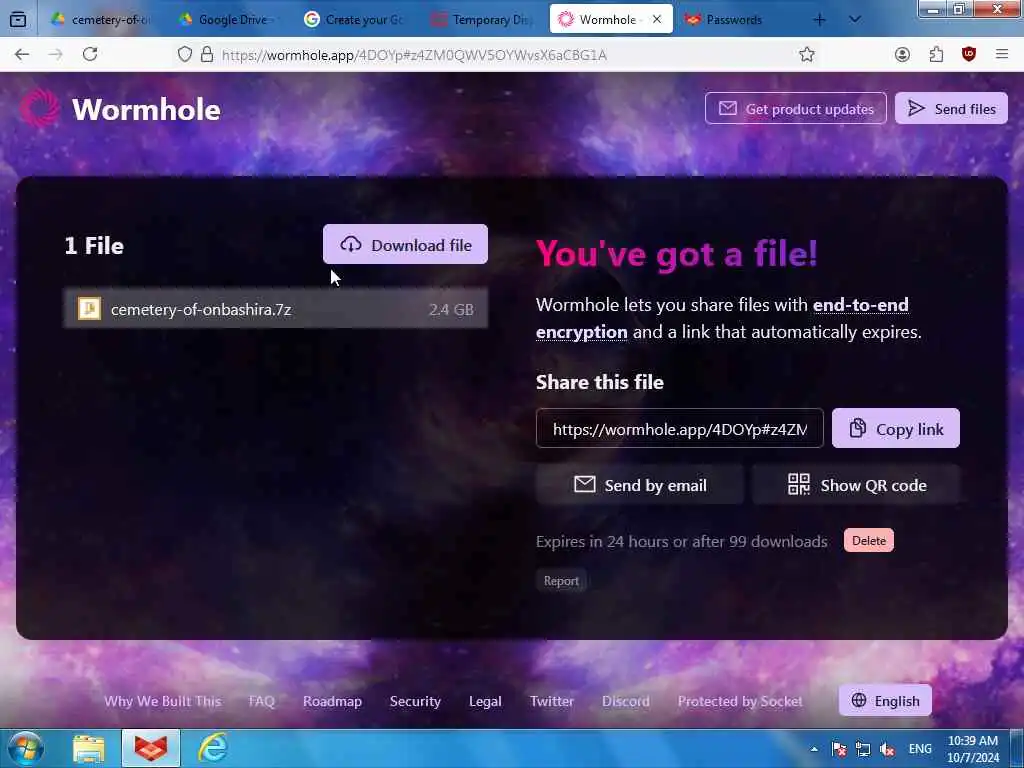Reload the page with the refresh icon
This screenshot has width=1024, height=768.
tap(90, 54)
